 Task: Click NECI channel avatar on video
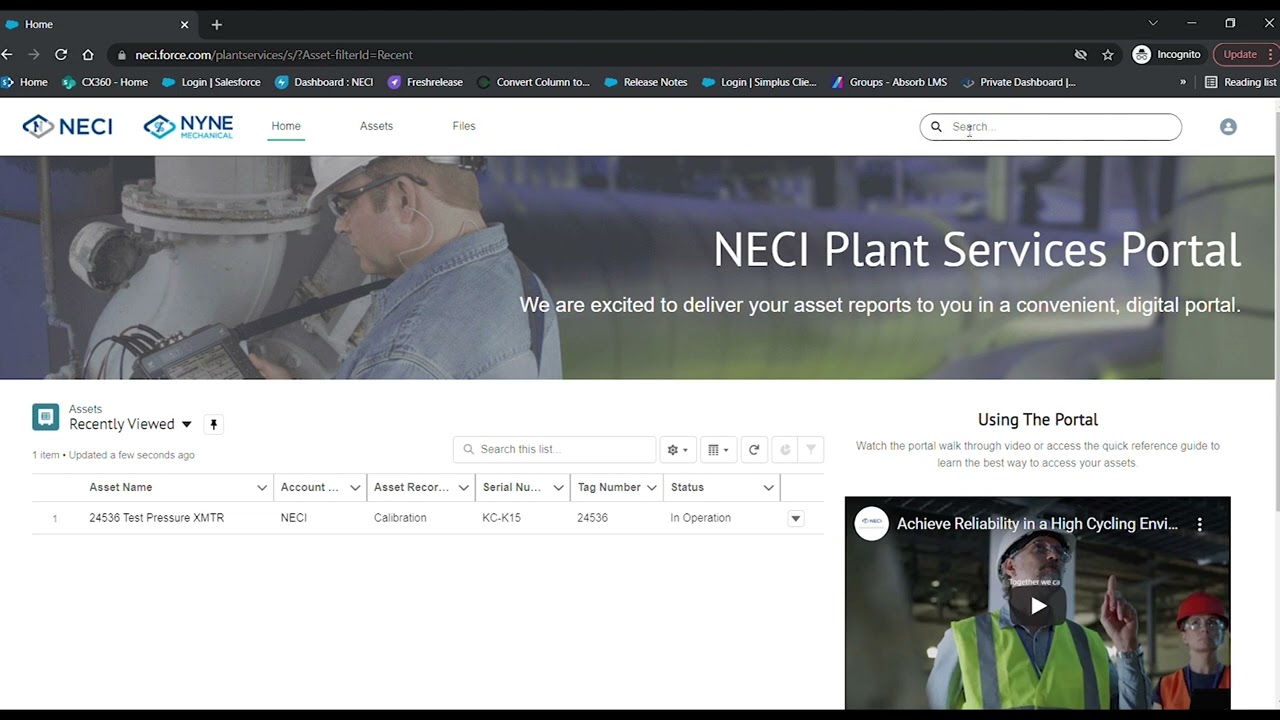coord(871,524)
